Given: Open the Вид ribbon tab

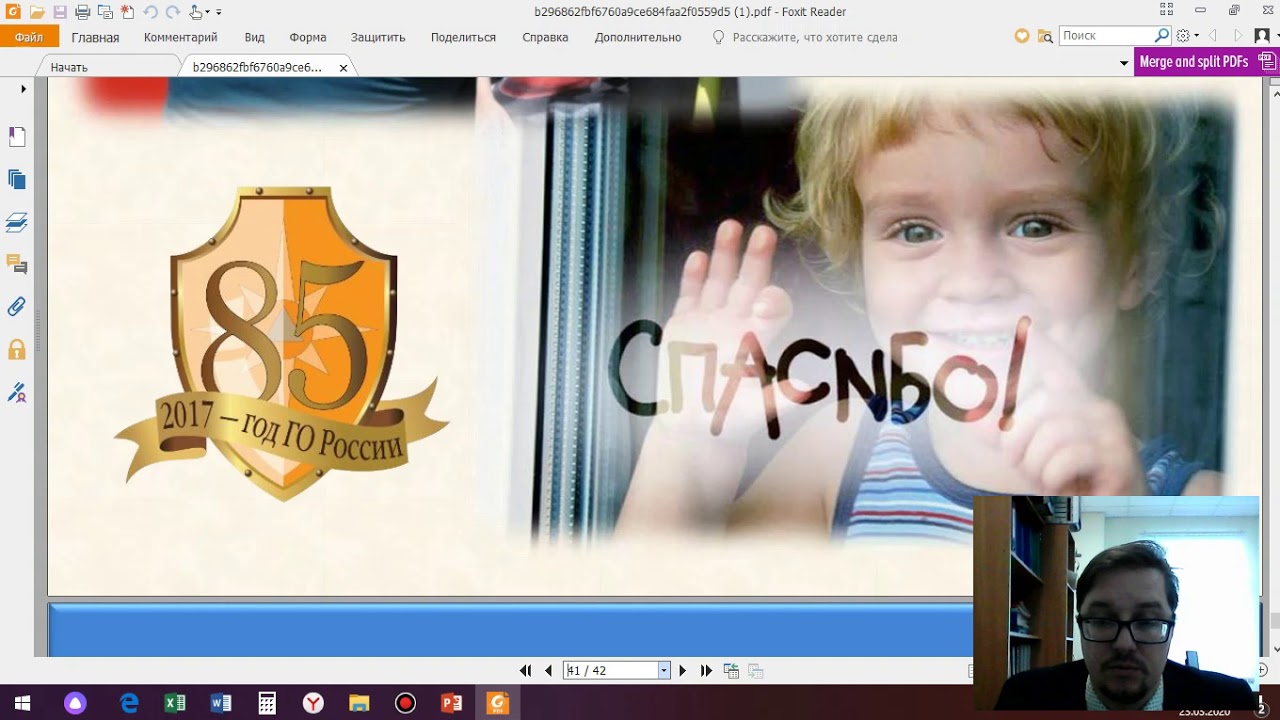Looking at the screenshot, I should 254,37.
